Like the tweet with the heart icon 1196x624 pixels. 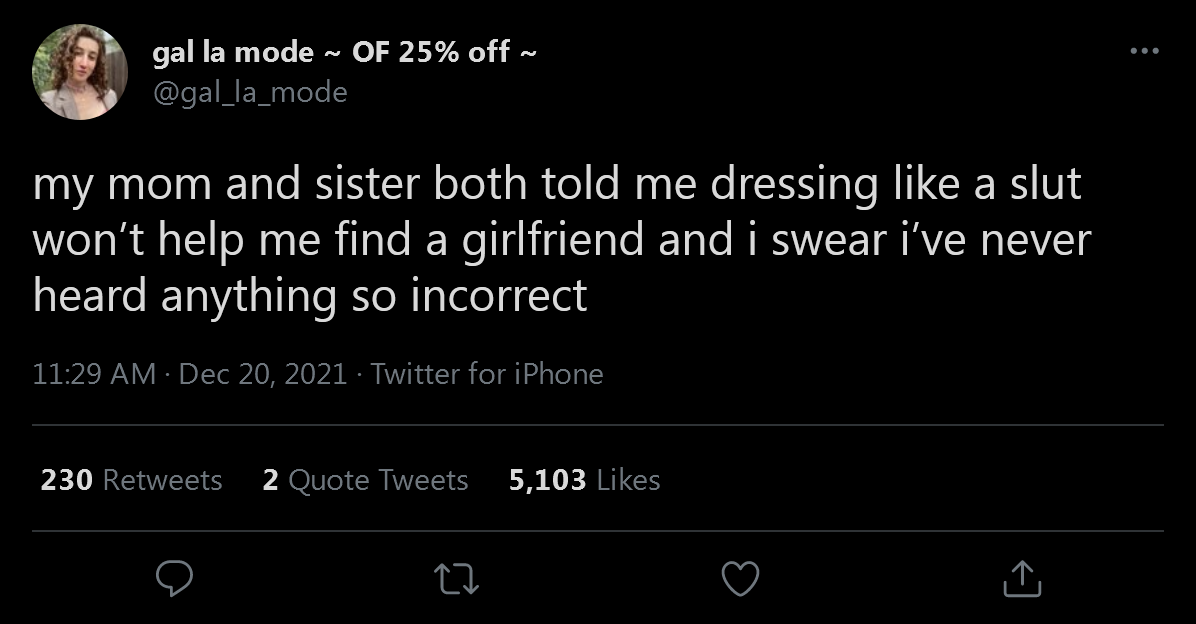pos(741,578)
